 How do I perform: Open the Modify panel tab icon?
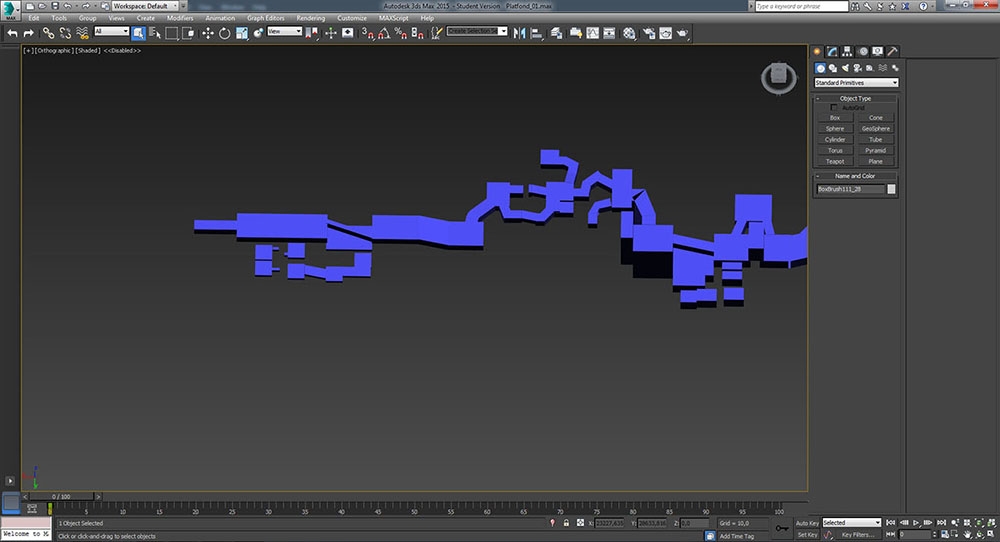click(x=832, y=51)
